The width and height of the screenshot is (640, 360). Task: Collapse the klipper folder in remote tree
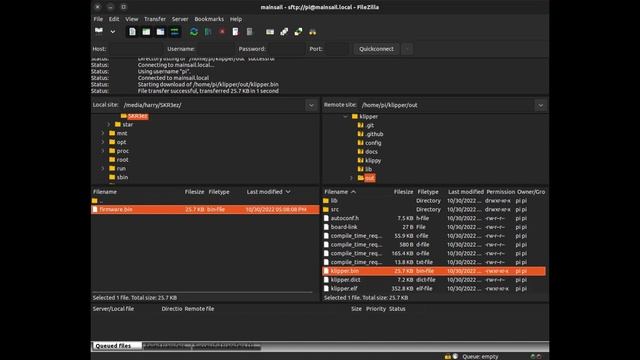click(x=346, y=117)
